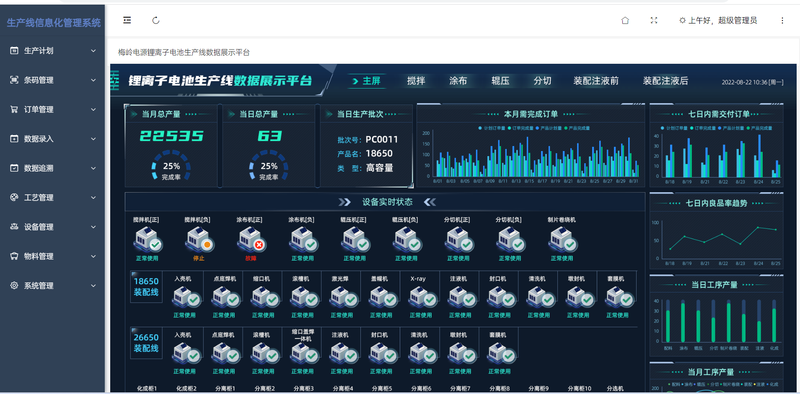
Task: Click the 26650 装配线 label box
Action: point(146,343)
